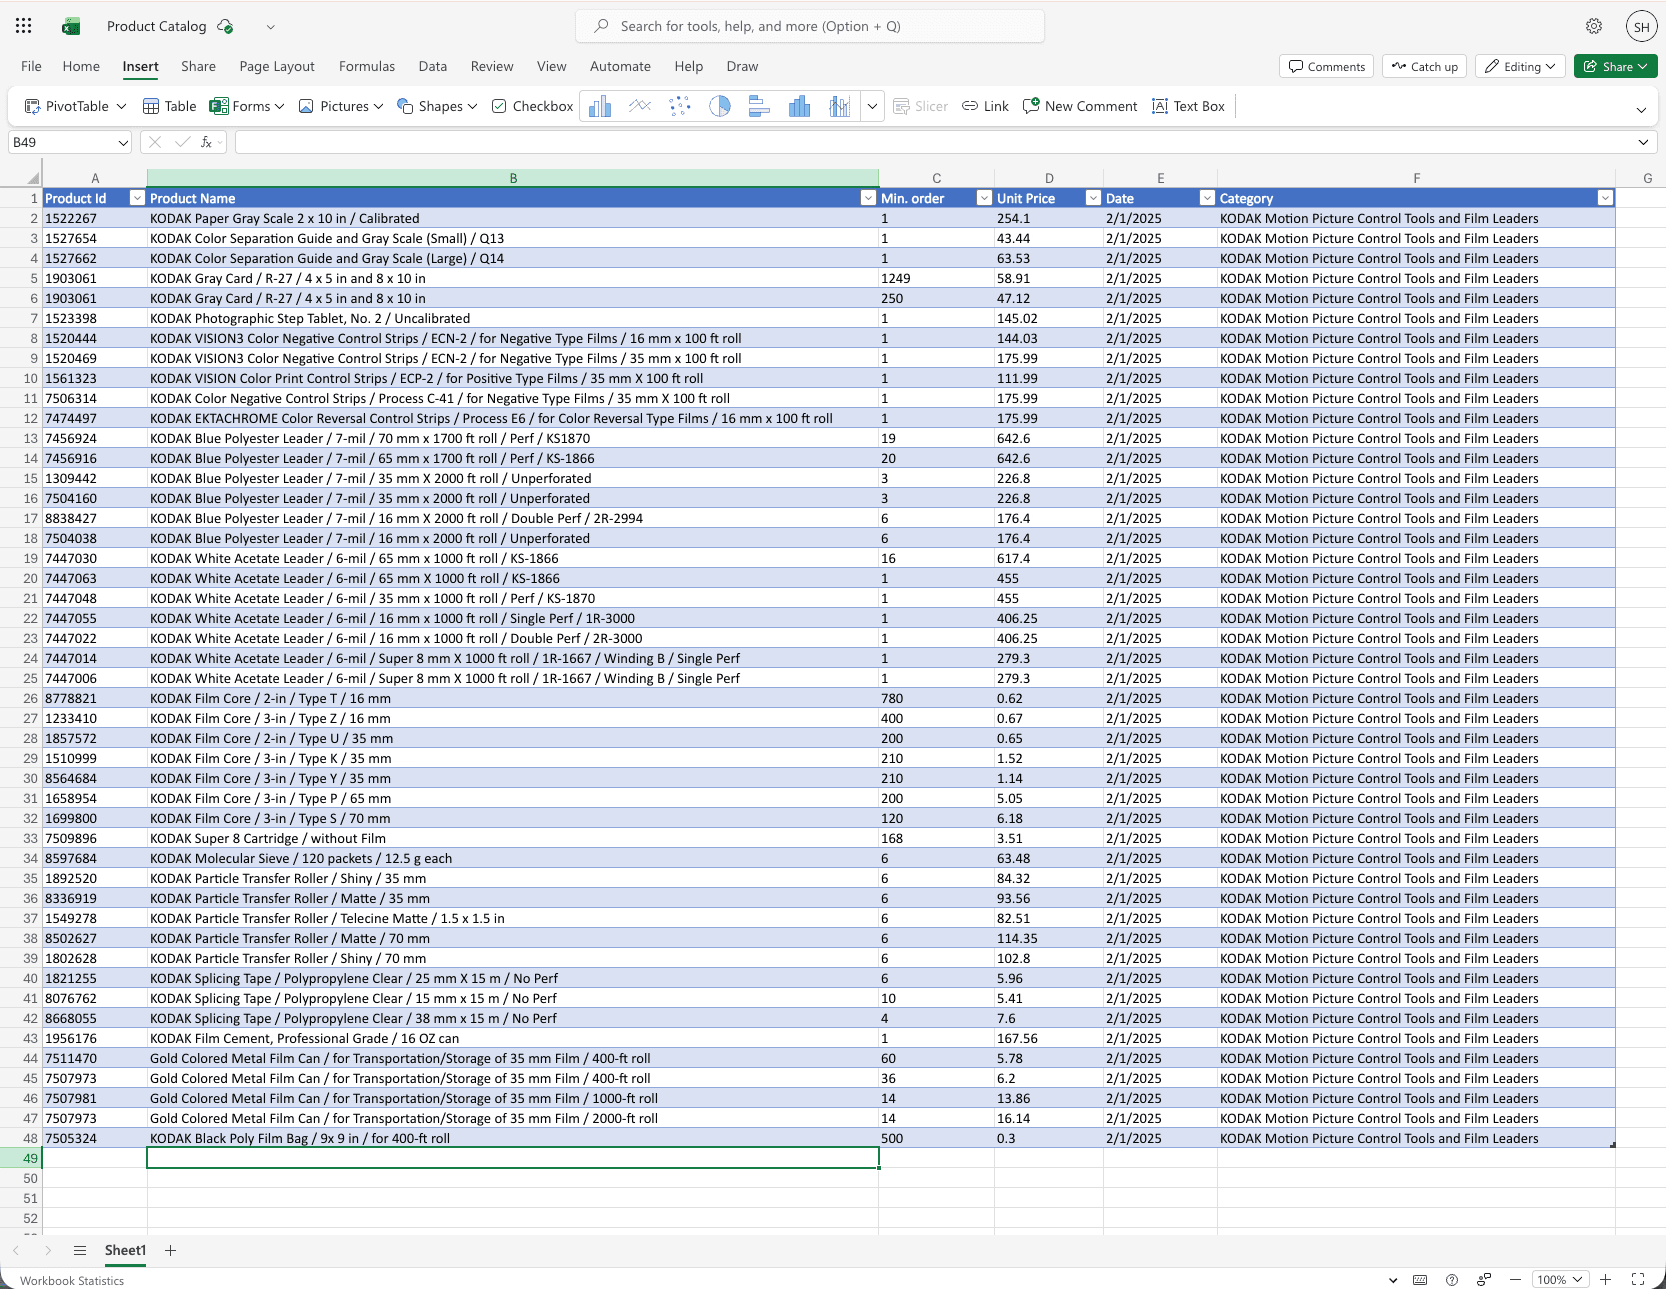Open the Share button

click(1614, 66)
